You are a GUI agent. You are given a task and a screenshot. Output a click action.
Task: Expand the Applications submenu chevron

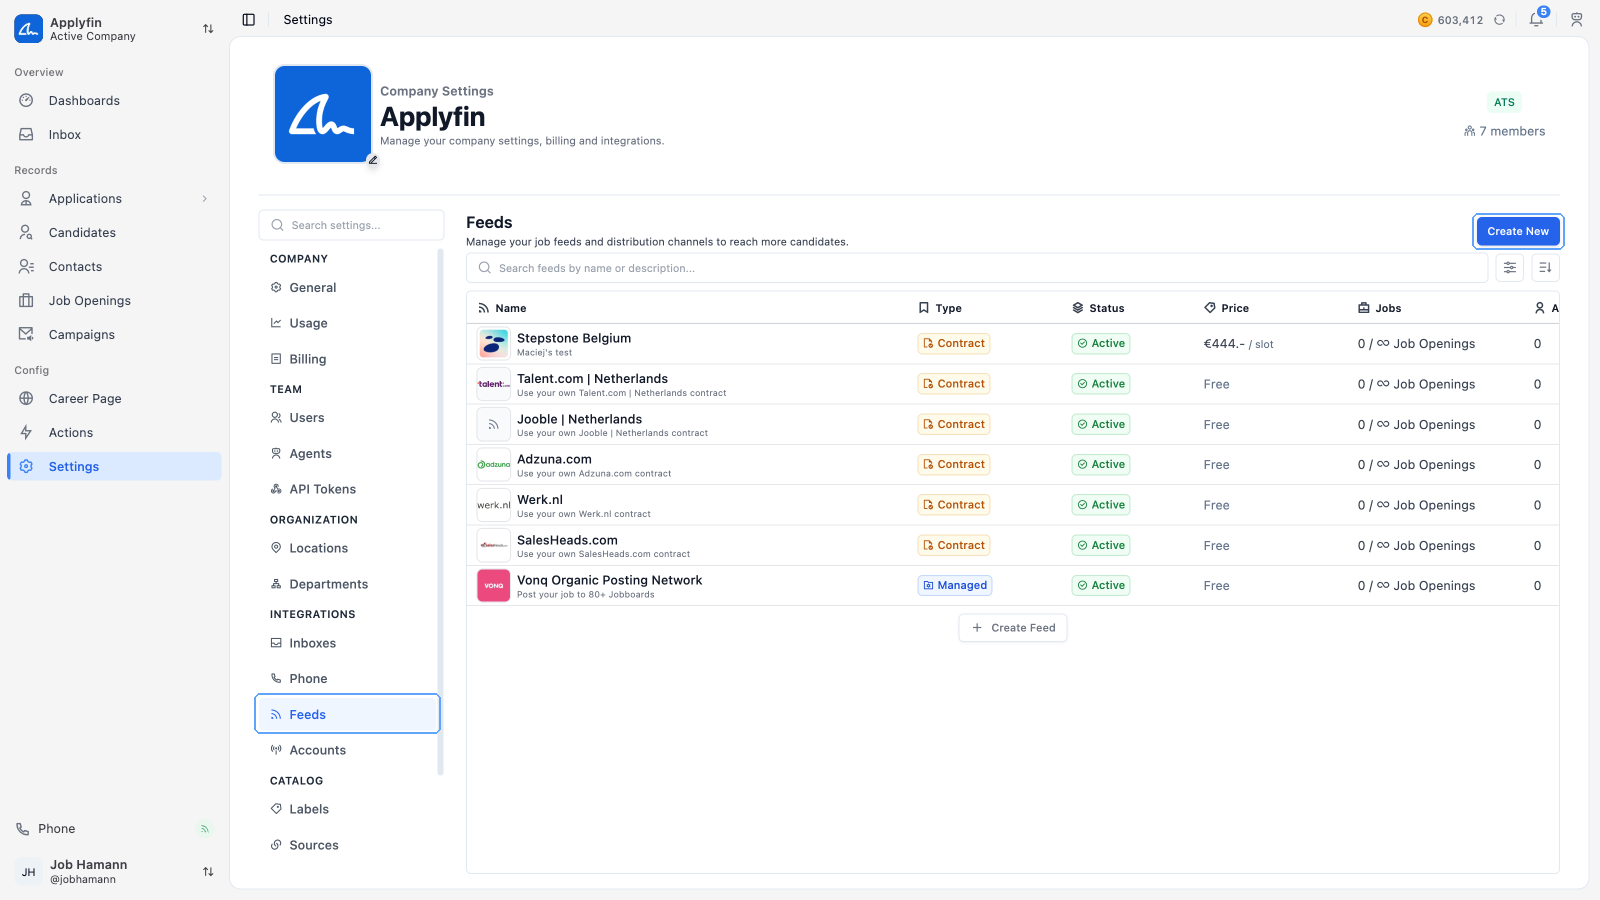coord(205,199)
